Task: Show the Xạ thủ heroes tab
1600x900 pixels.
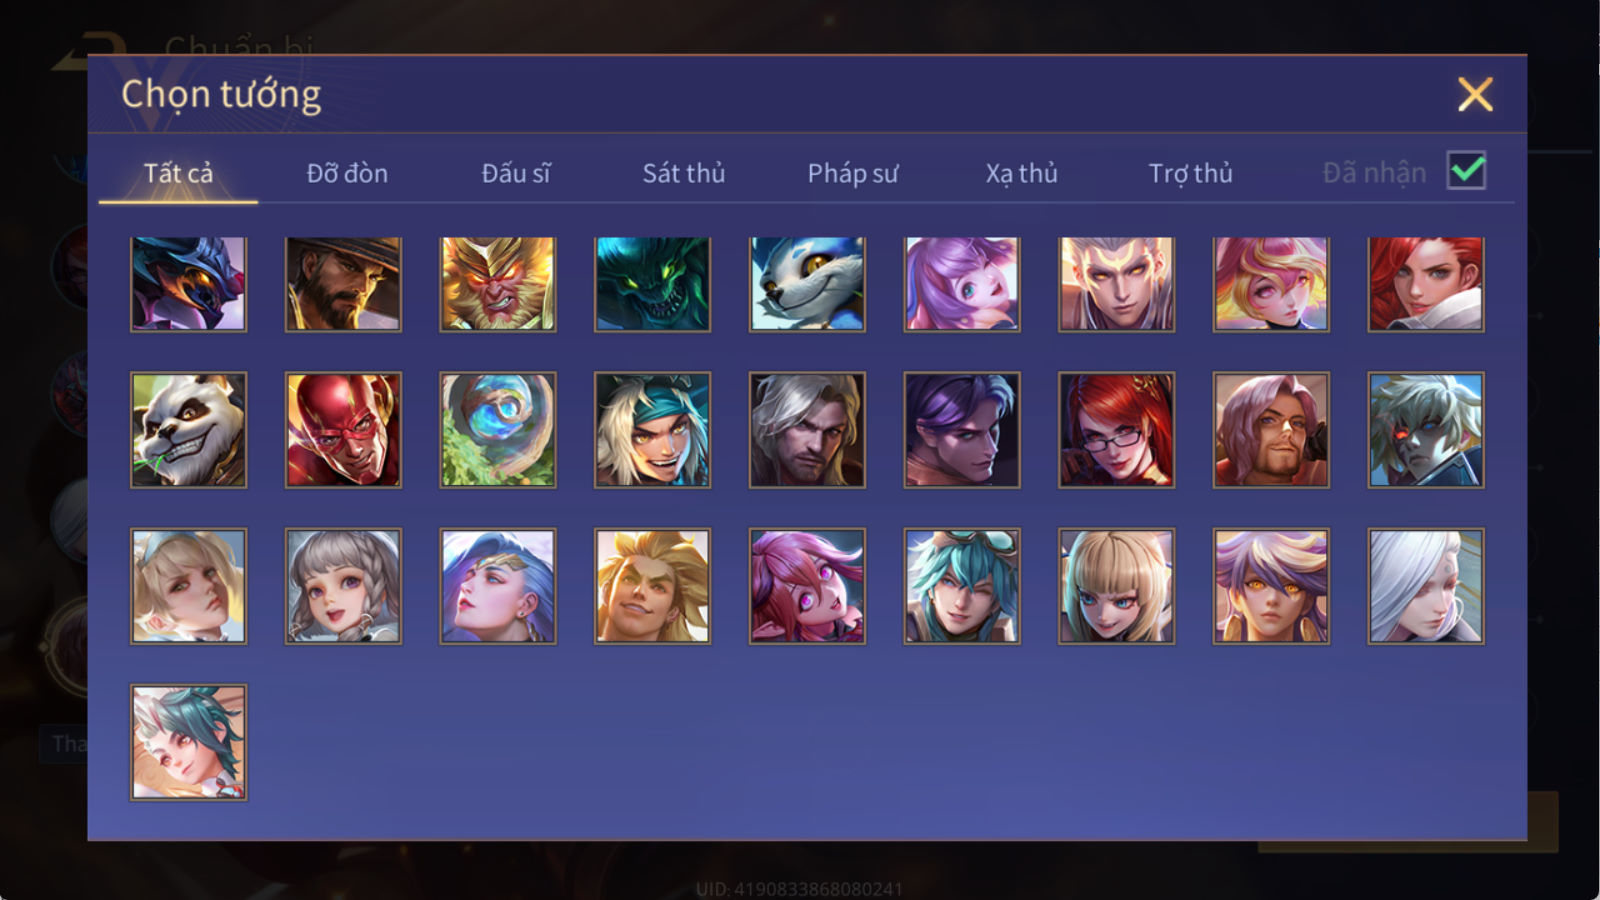Action: click(x=1021, y=173)
